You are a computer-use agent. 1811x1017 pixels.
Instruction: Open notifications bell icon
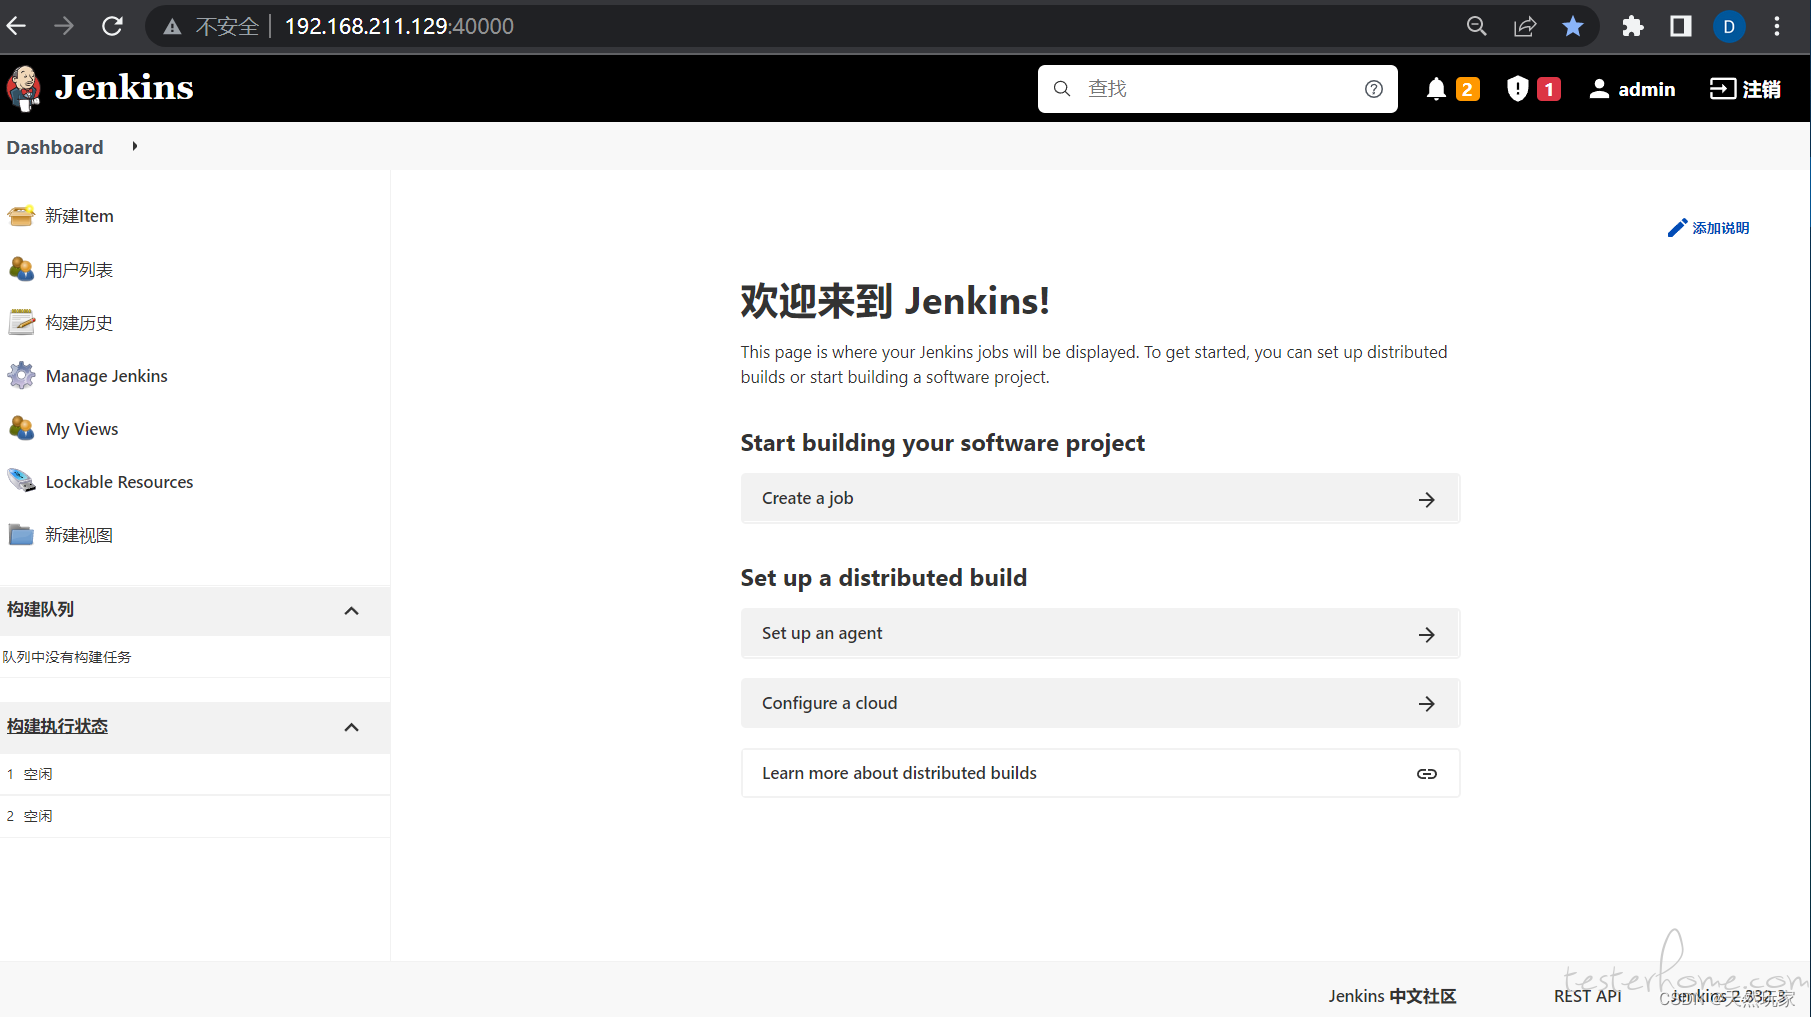1436,89
